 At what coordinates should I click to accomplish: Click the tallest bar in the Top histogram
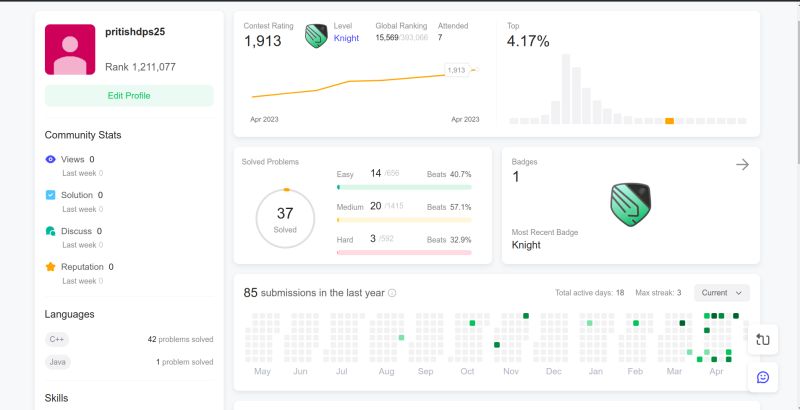tap(565, 89)
